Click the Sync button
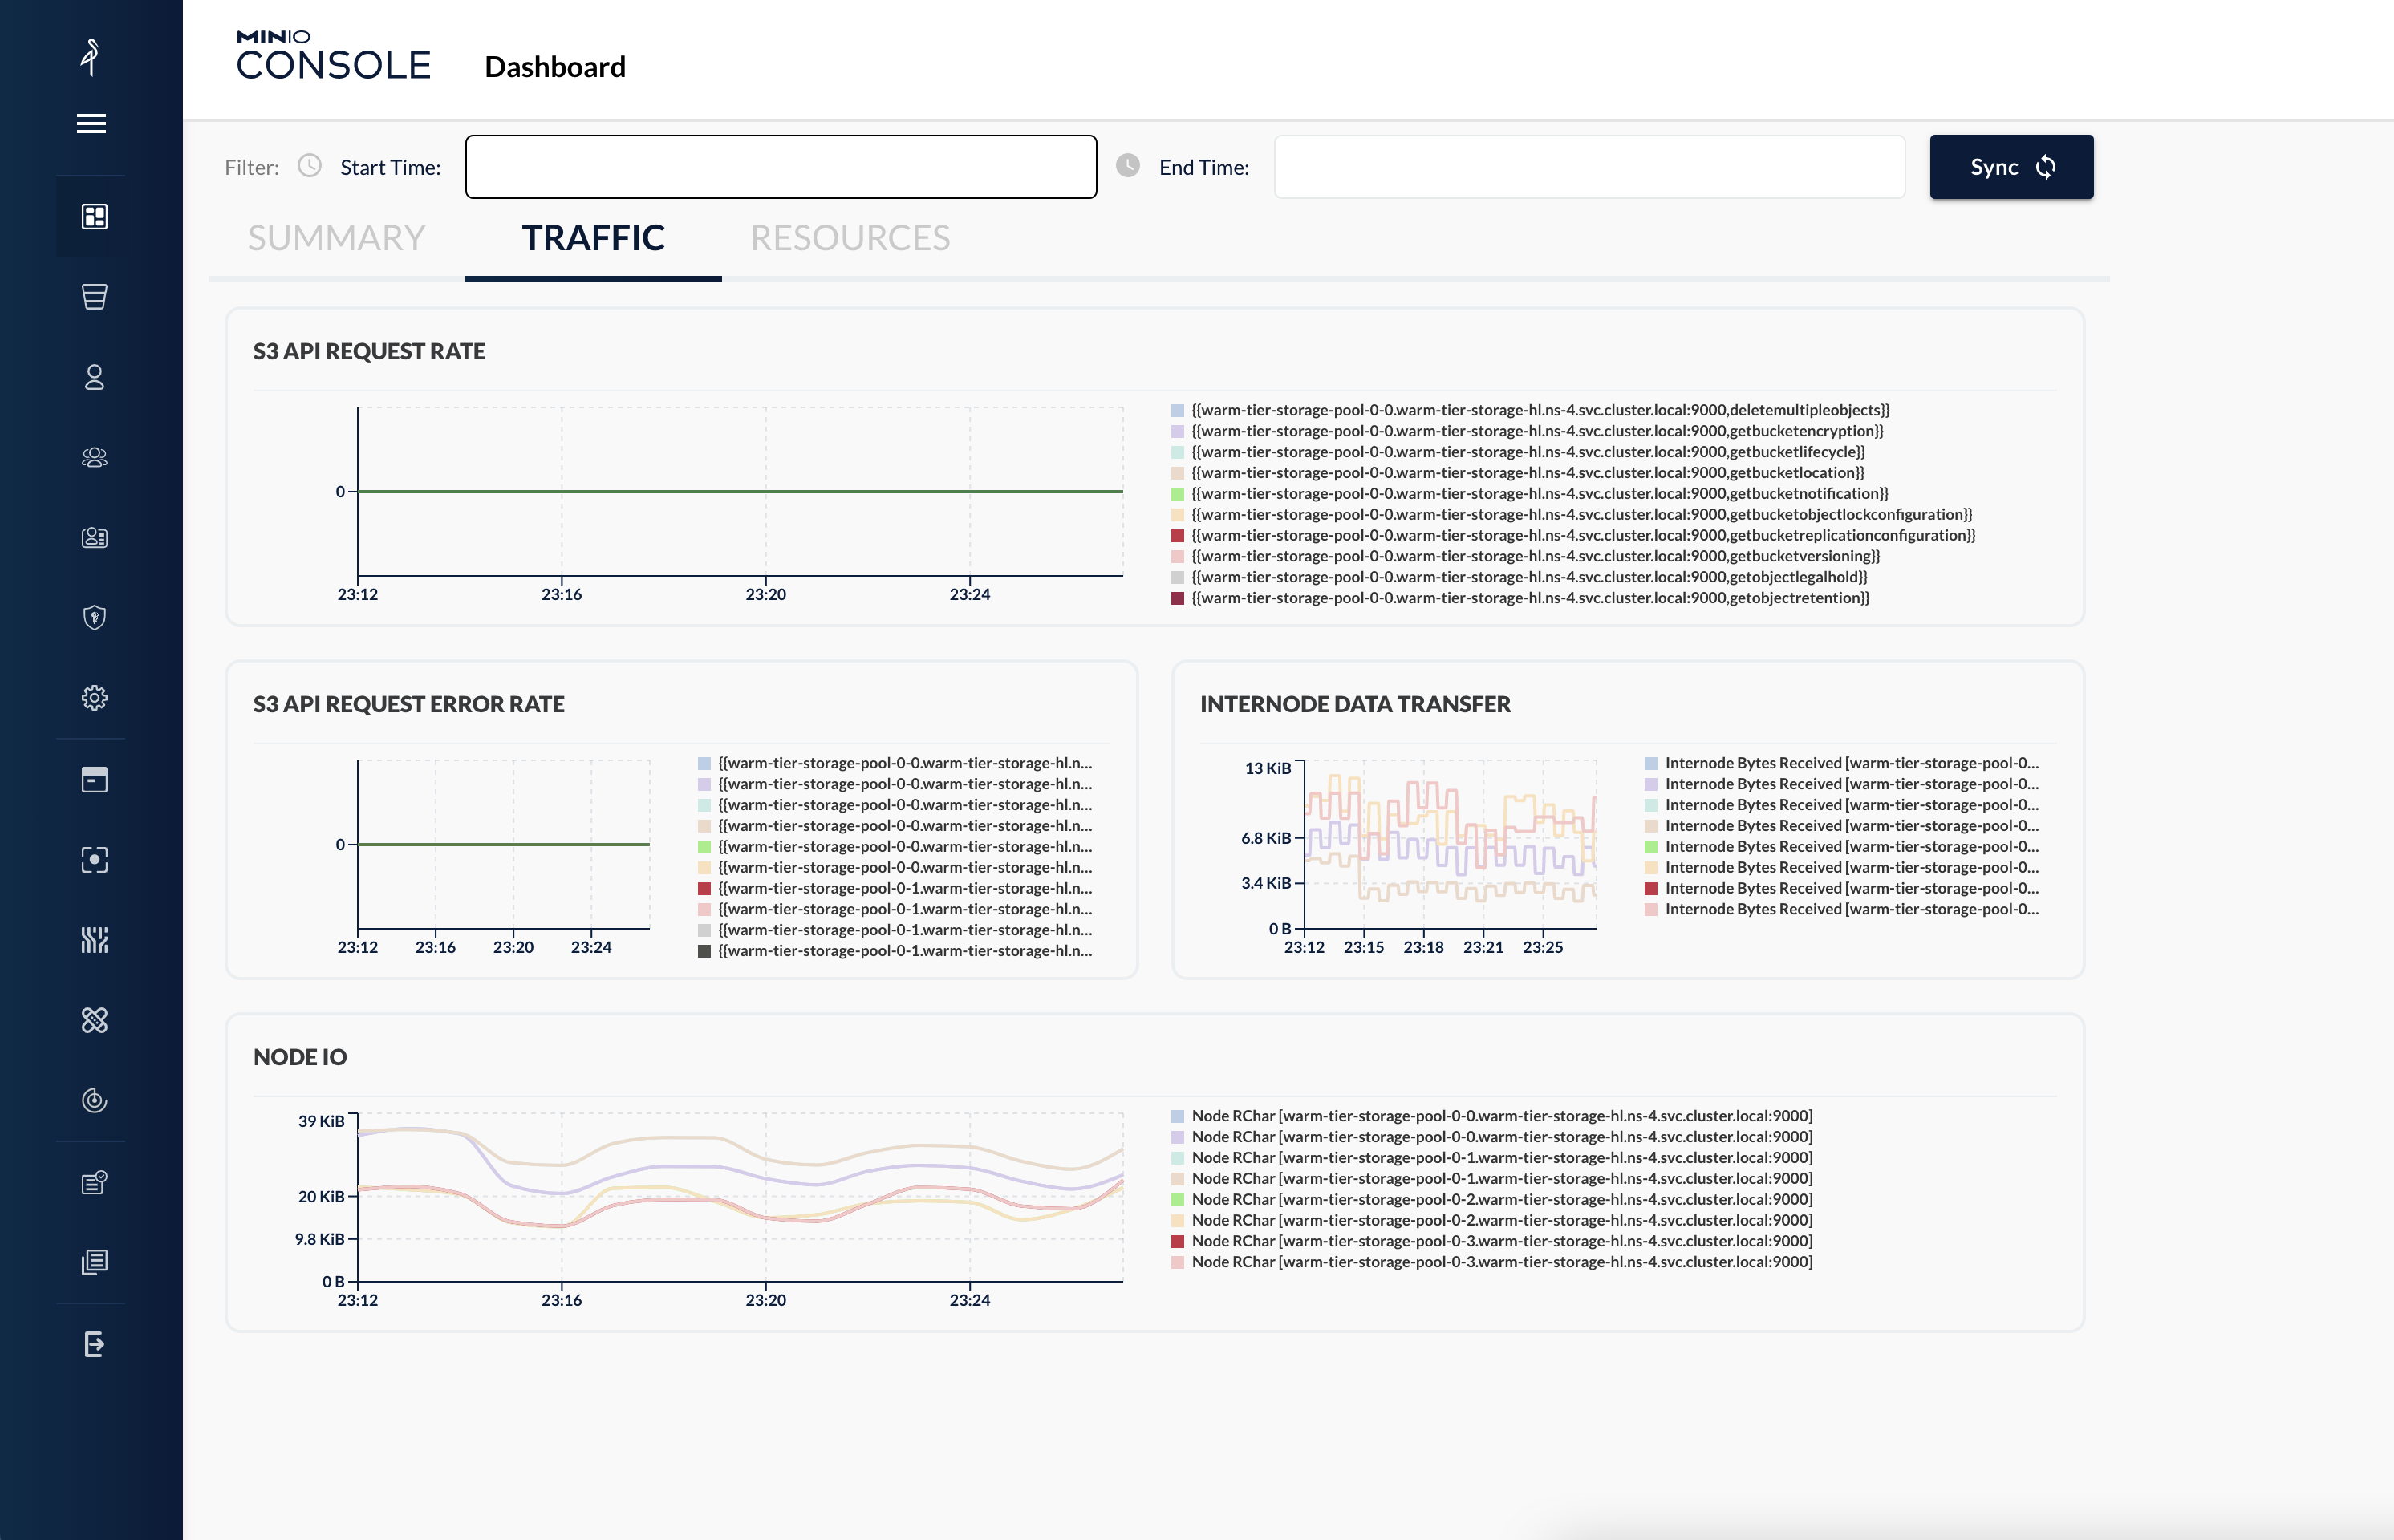Image resolution: width=2394 pixels, height=1540 pixels. pos(2011,167)
